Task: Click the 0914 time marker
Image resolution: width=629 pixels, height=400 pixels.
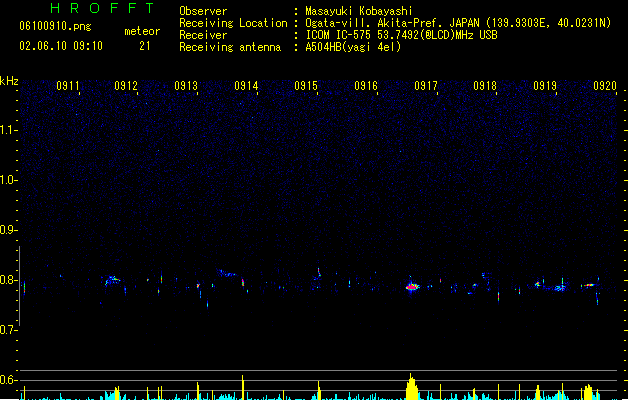Action: pyautogui.click(x=246, y=86)
